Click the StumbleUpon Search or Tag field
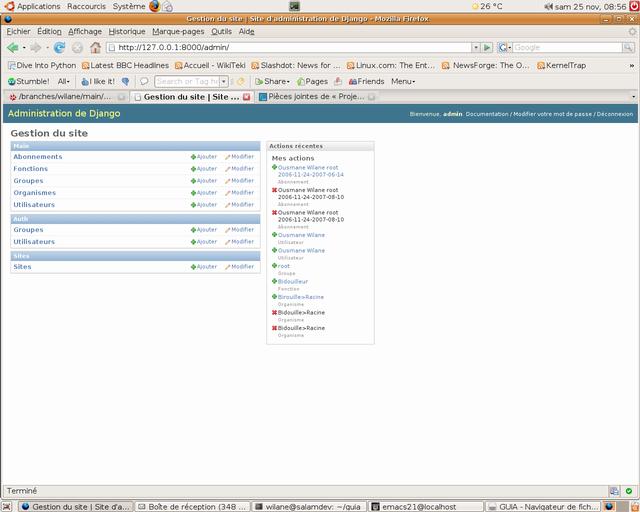The width and height of the screenshot is (640, 512). [x=187, y=81]
